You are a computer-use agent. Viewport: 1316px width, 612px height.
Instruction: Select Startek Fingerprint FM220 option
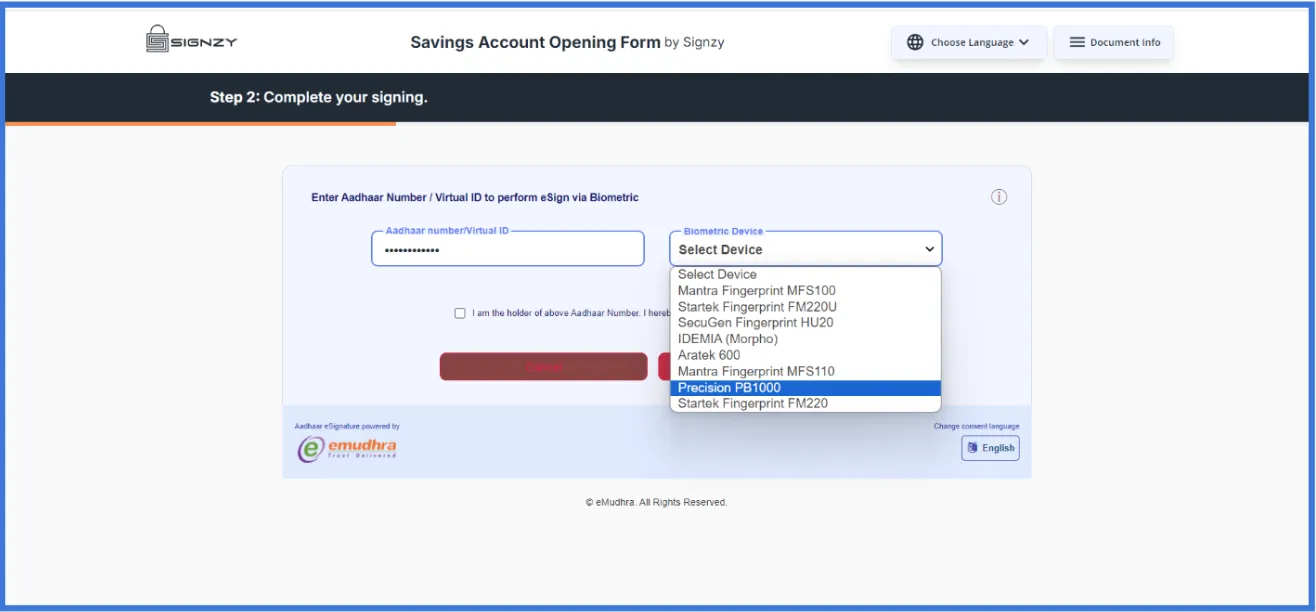(x=806, y=404)
